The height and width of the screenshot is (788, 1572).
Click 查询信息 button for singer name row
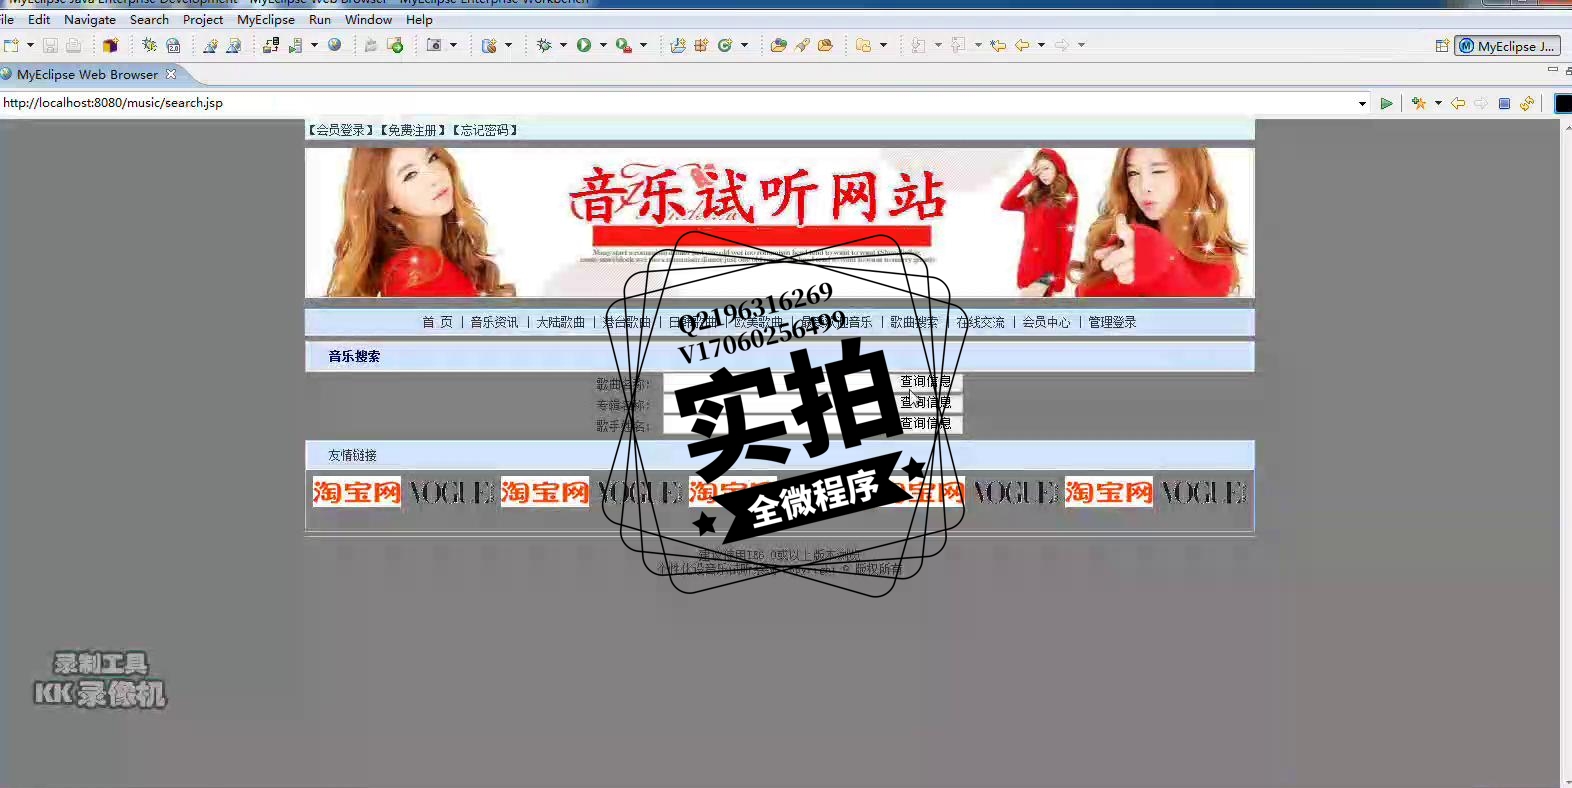pos(926,424)
